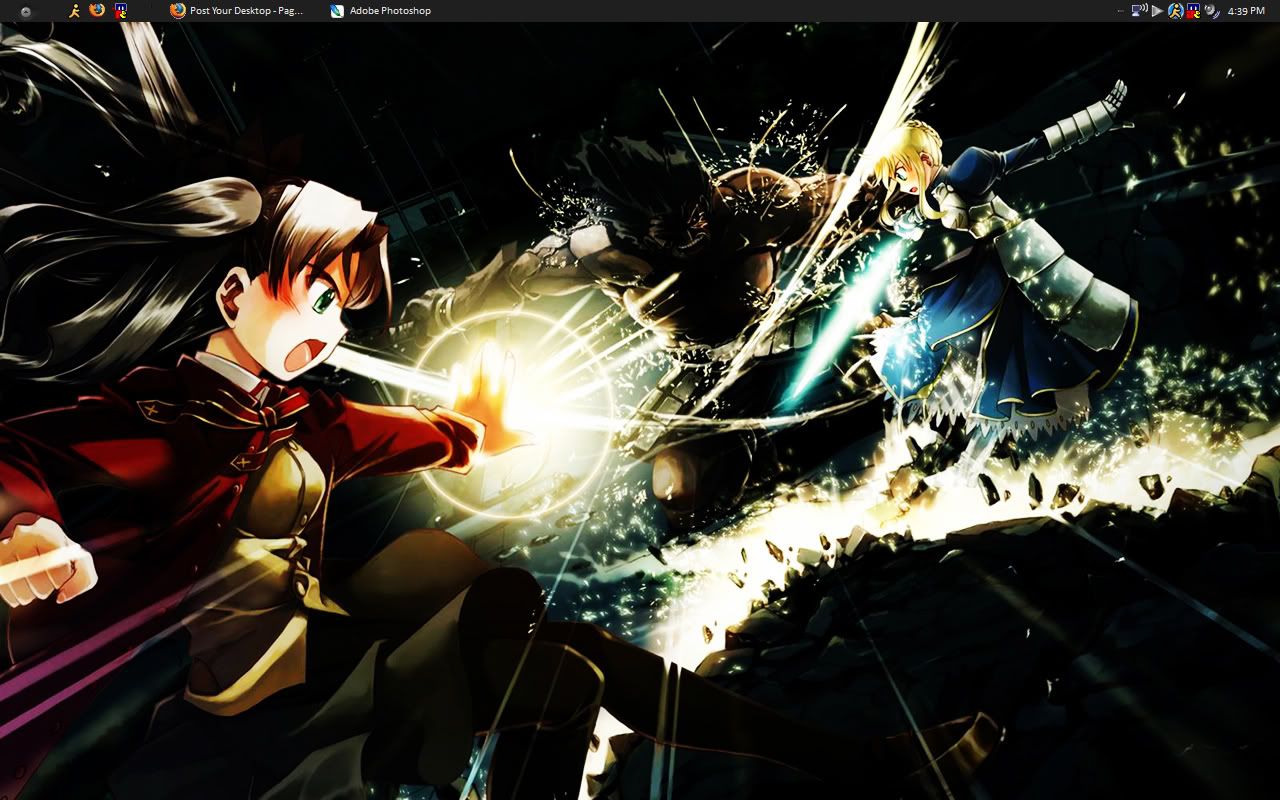Open the AIM running man tray icon

point(1176,11)
